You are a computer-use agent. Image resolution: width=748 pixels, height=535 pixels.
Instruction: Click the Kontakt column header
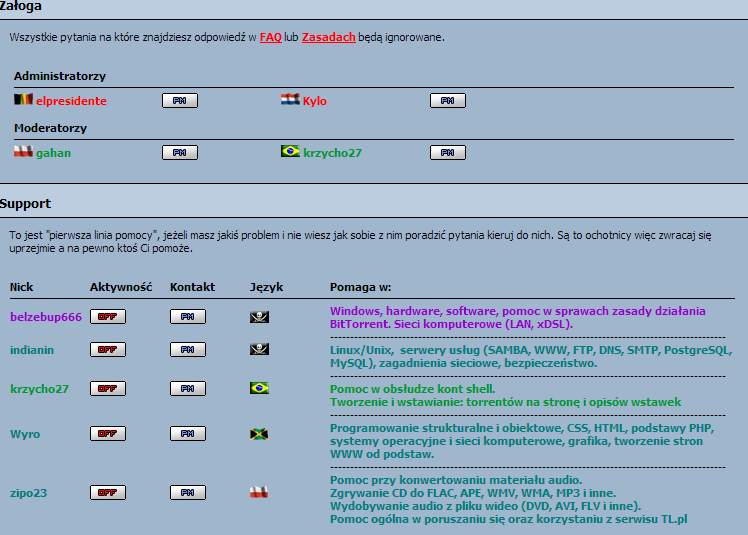coord(193,287)
